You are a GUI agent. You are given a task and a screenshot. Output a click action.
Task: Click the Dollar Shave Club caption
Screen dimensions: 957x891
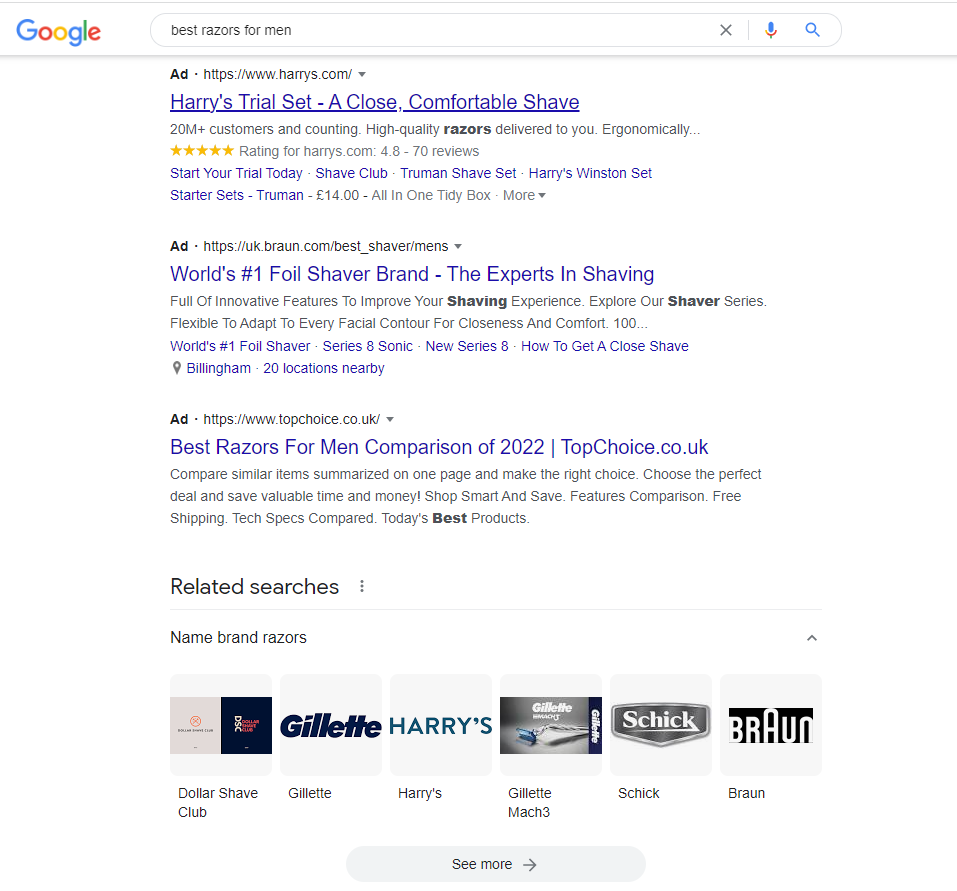pos(218,803)
